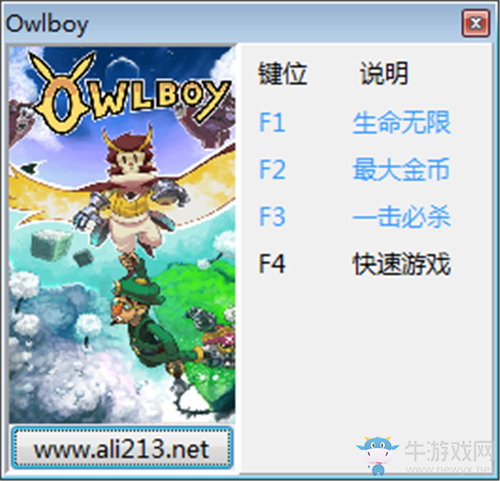
Task: Click the 说明 column header
Action: coord(384,73)
